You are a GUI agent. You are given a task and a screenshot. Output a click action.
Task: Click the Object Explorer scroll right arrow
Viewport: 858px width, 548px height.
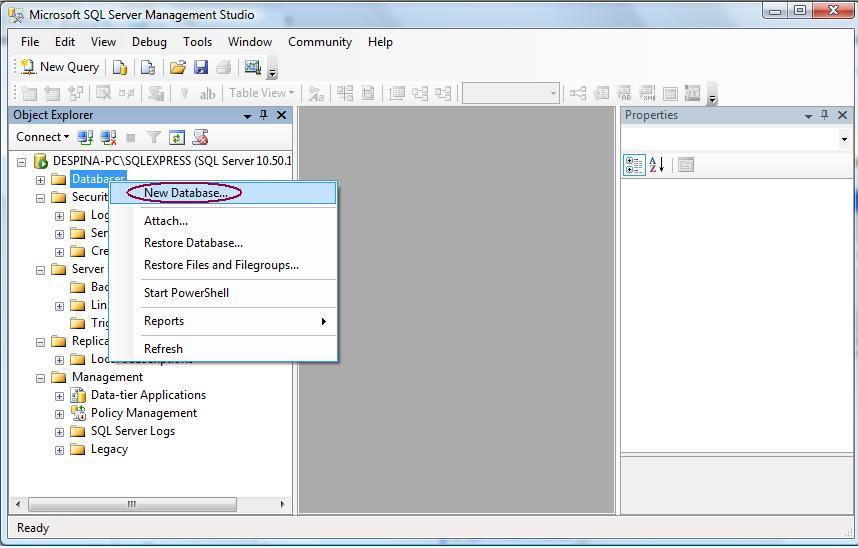click(x=282, y=504)
